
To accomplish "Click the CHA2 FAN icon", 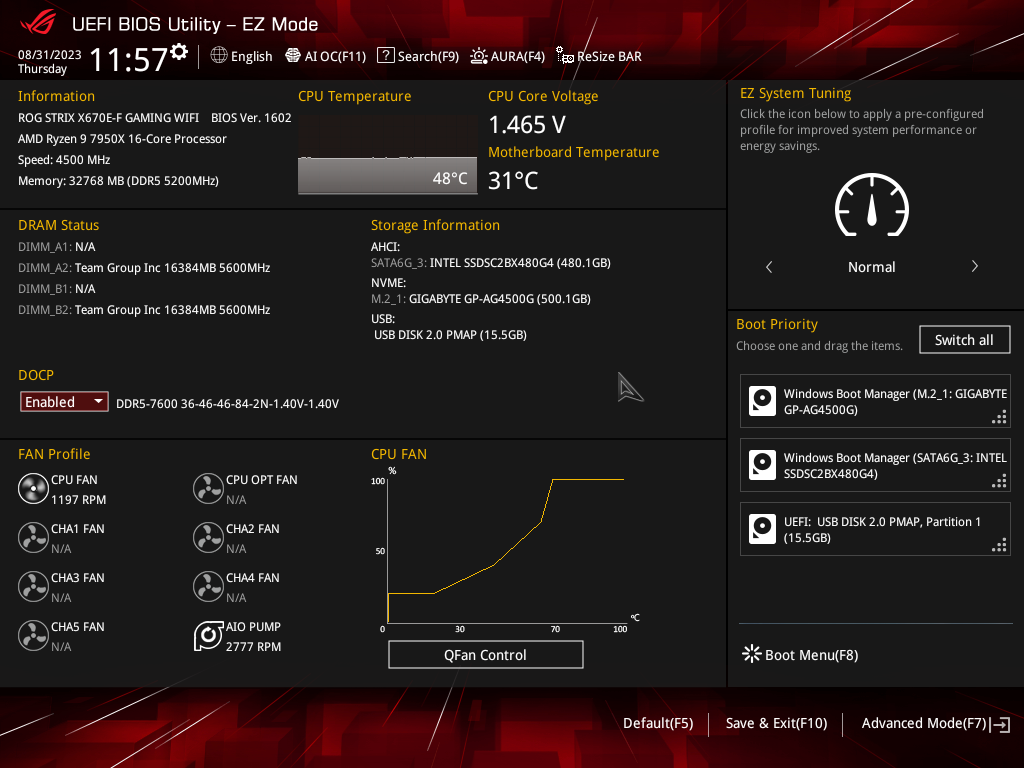I will pyautogui.click(x=208, y=537).
